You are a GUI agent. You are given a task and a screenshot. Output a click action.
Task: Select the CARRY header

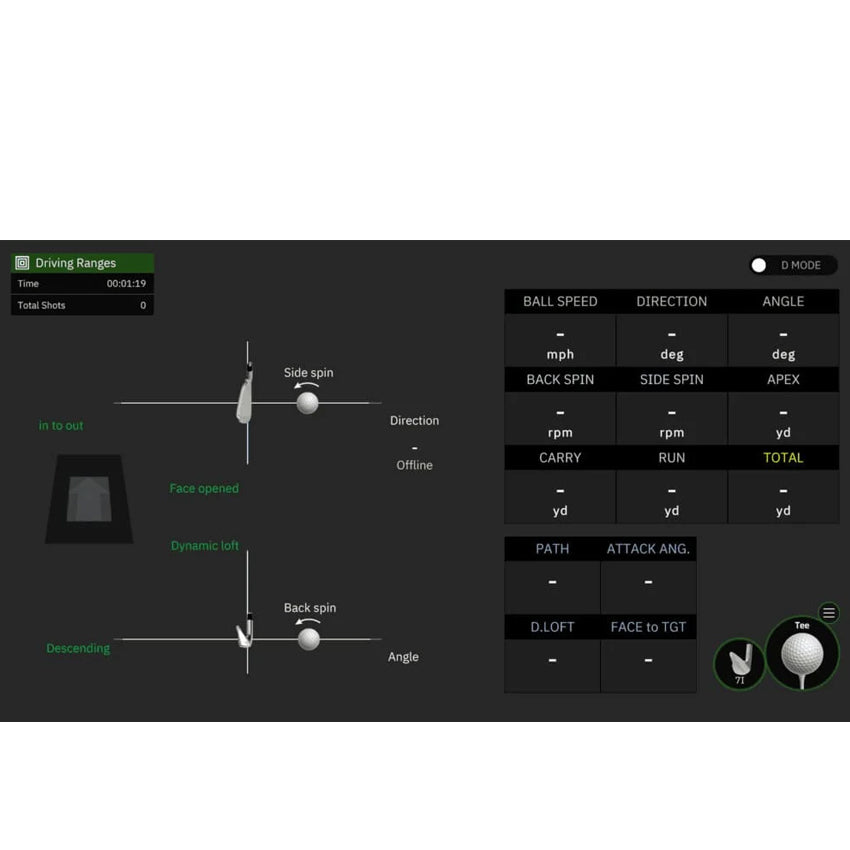(560, 458)
